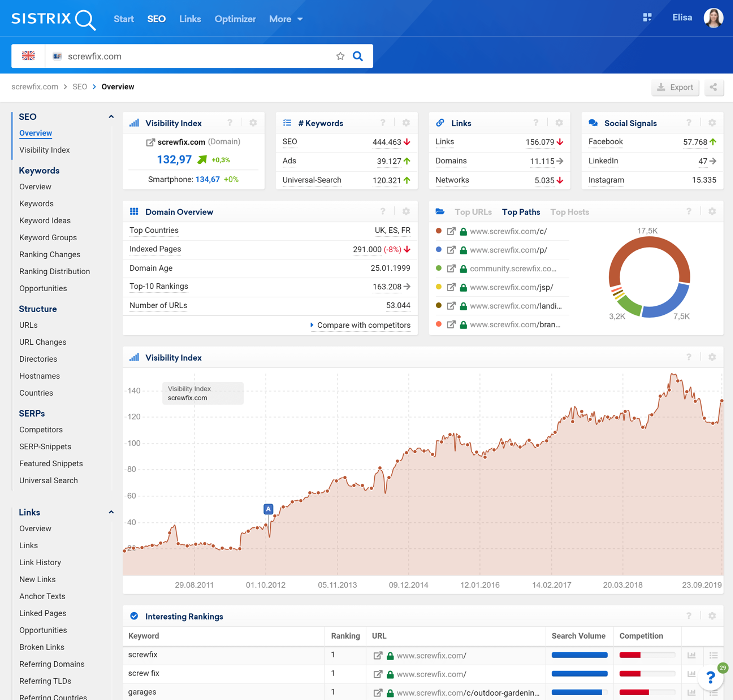
Task: Open Optimizer in top navigation
Action: coord(235,19)
